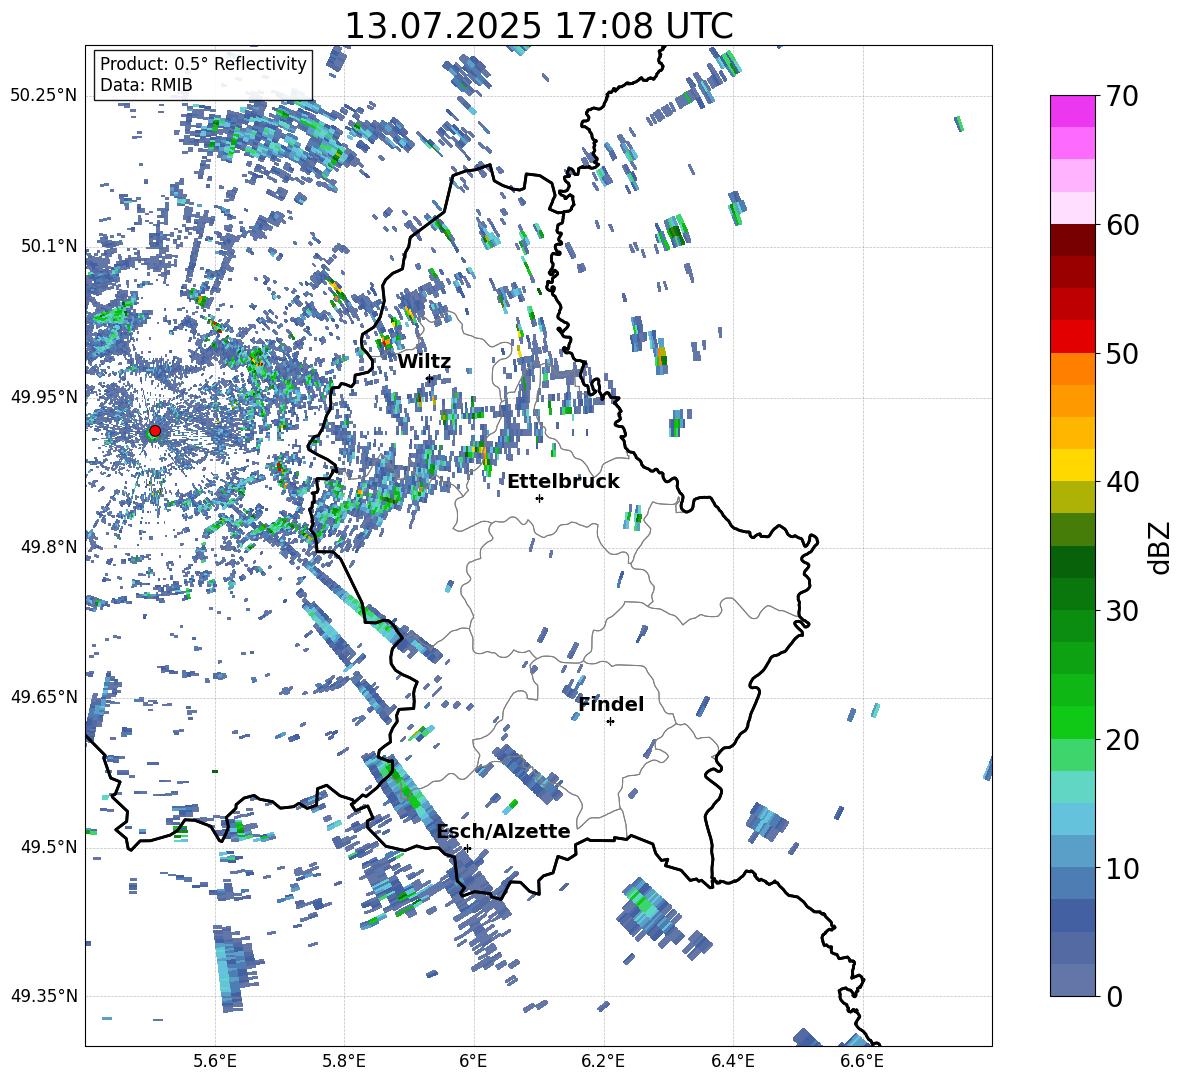Click the 5.6°E longitude label

click(x=215, y=1061)
